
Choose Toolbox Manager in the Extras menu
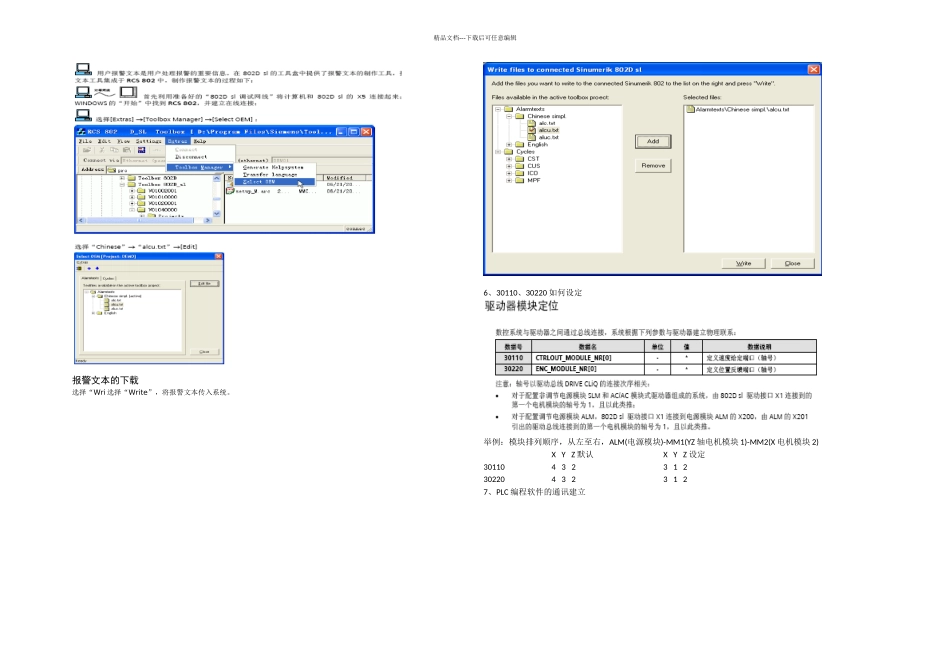tap(199, 167)
